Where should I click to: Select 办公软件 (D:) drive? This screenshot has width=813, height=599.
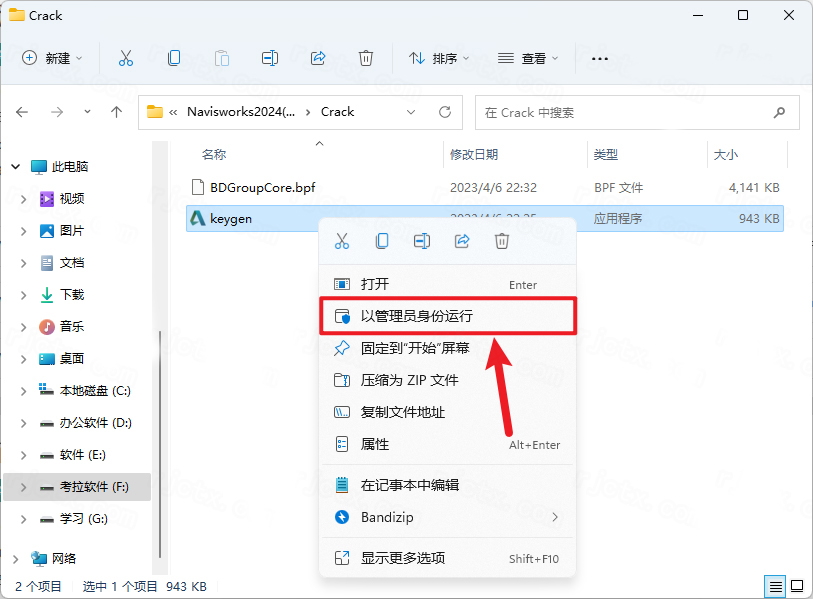click(95, 423)
